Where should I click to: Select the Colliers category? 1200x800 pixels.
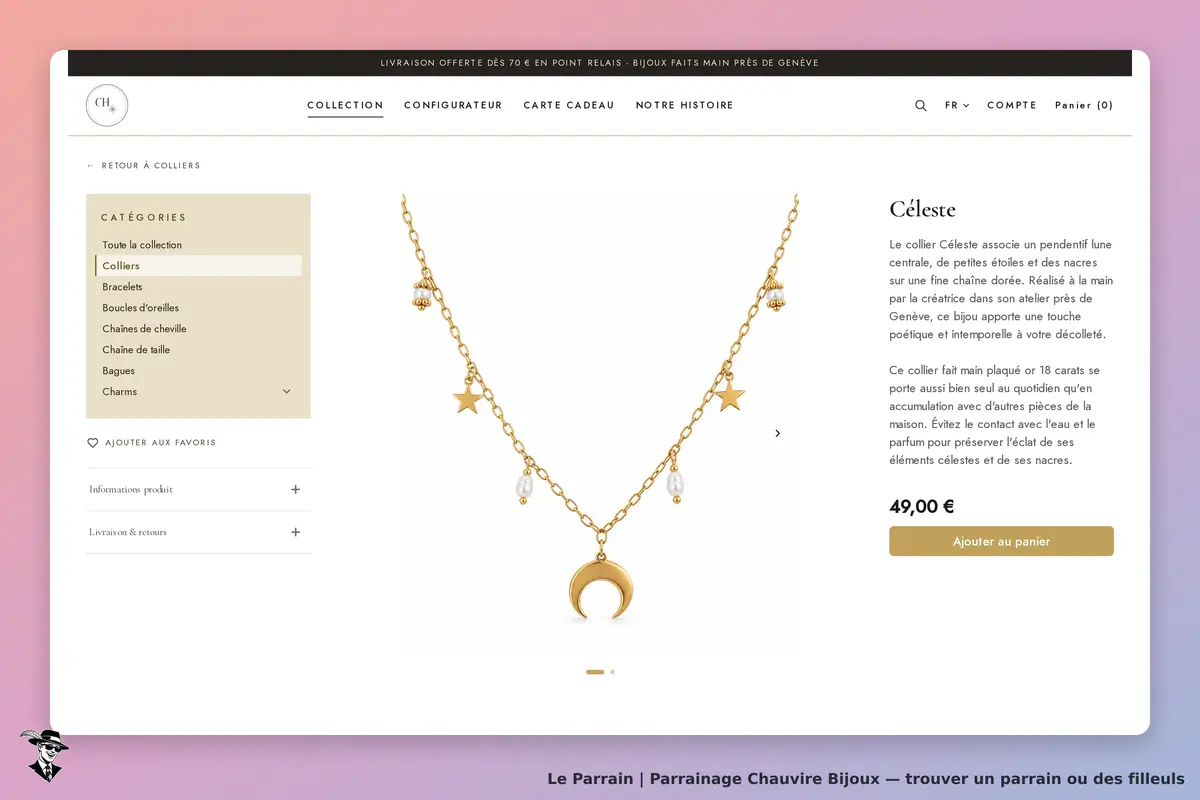[198, 266]
